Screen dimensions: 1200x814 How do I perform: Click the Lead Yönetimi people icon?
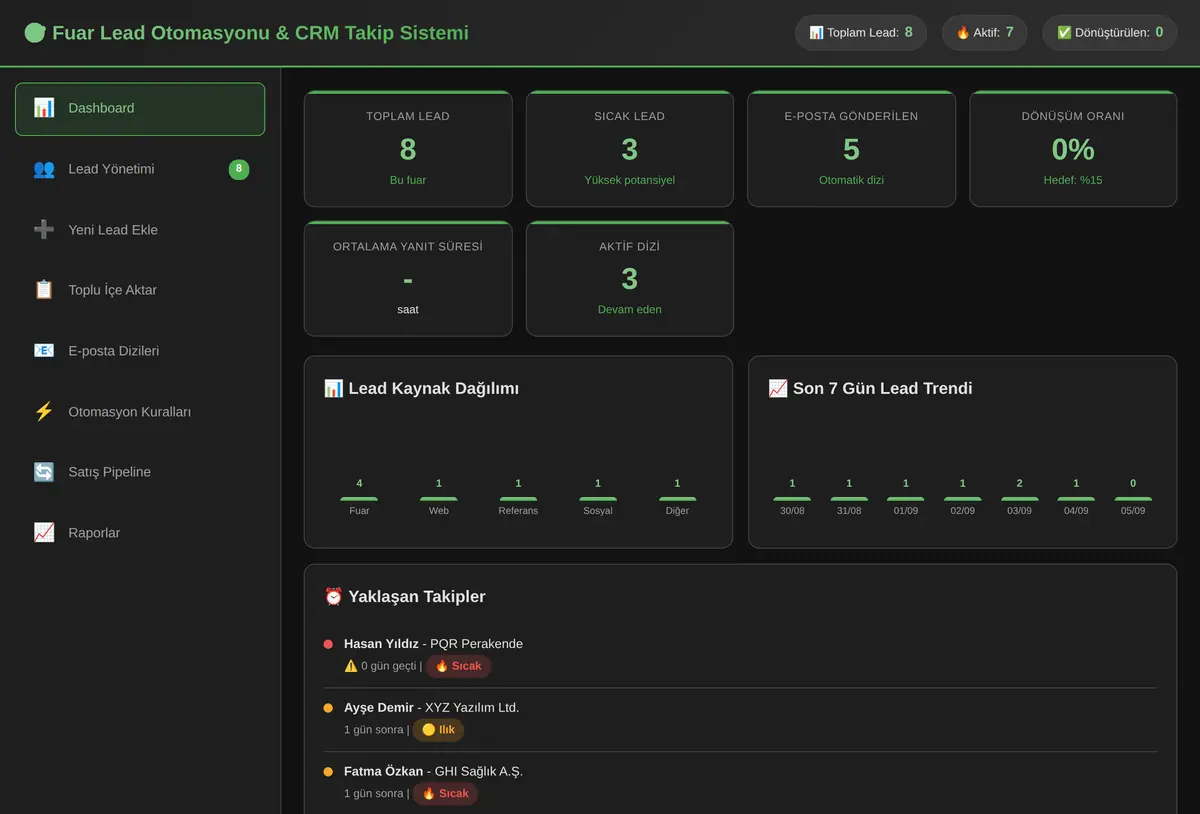(44, 169)
